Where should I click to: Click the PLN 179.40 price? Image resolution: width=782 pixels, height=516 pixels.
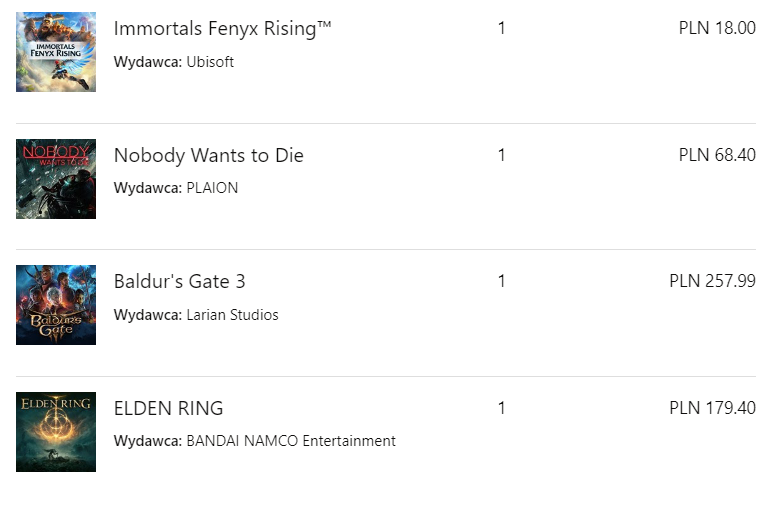click(x=712, y=408)
